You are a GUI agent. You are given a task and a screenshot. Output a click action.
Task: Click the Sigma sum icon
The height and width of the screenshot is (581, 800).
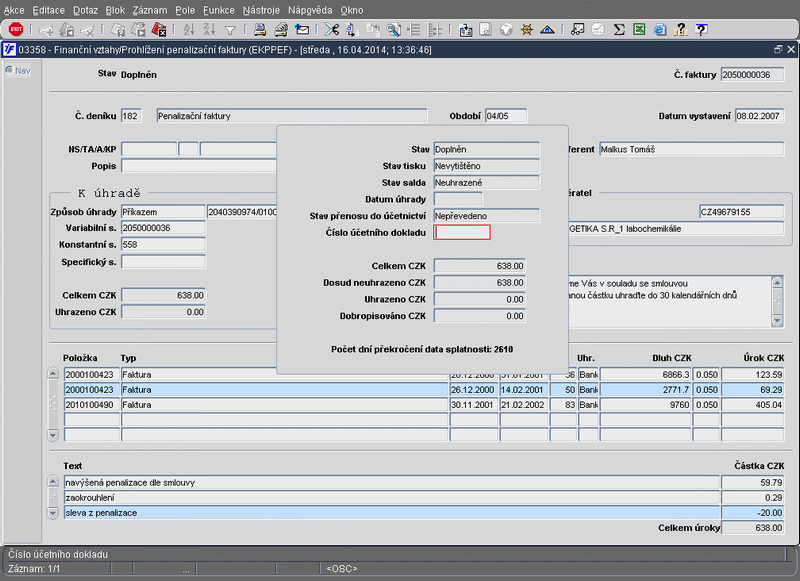click(x=619, y=30)
